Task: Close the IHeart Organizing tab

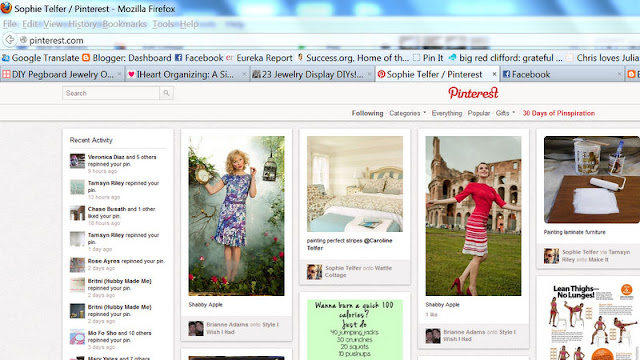Action: pos(244,74)
